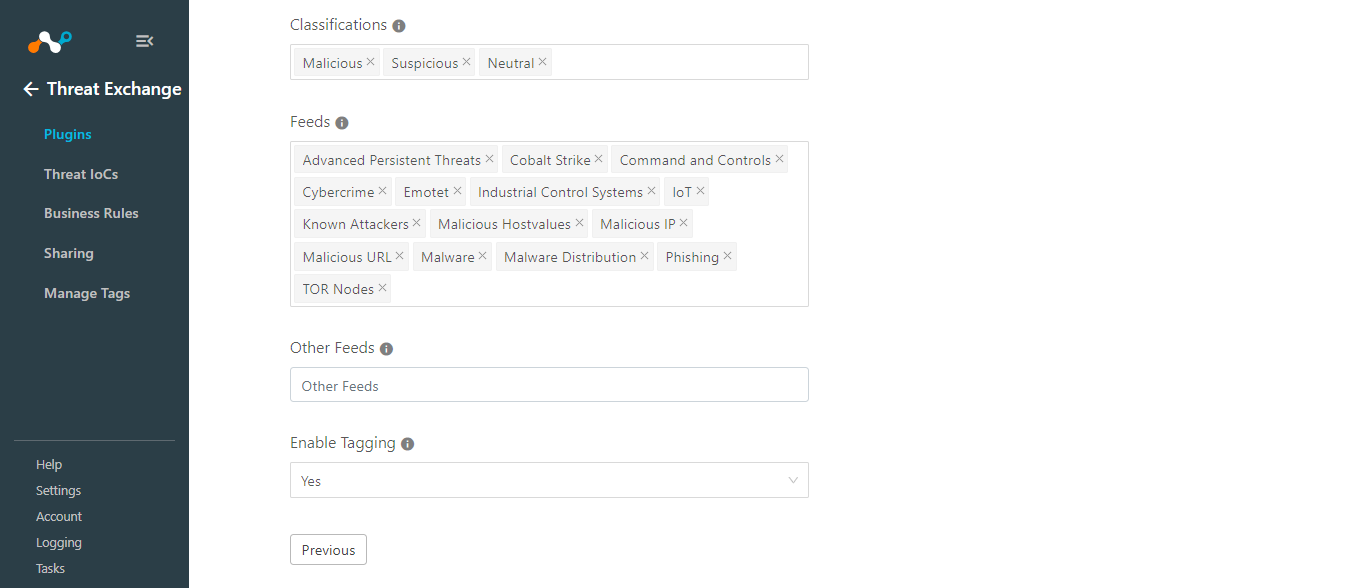
Task: Open the Enable Tagging dropdown
Action: tap(549, 480)
